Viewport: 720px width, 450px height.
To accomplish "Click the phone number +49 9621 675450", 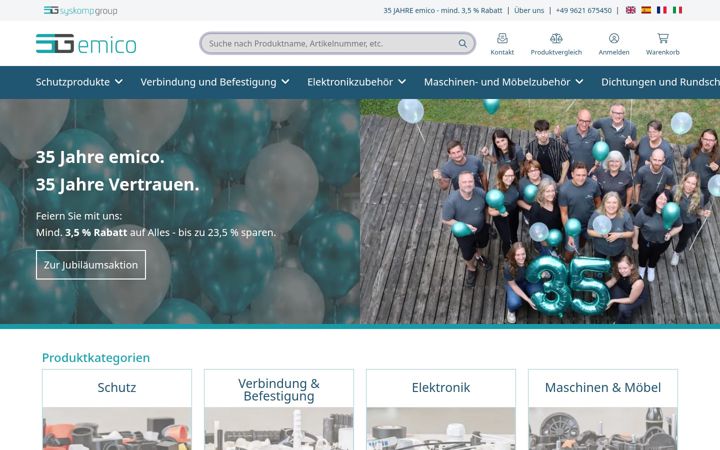I will (x=584, y=10).
